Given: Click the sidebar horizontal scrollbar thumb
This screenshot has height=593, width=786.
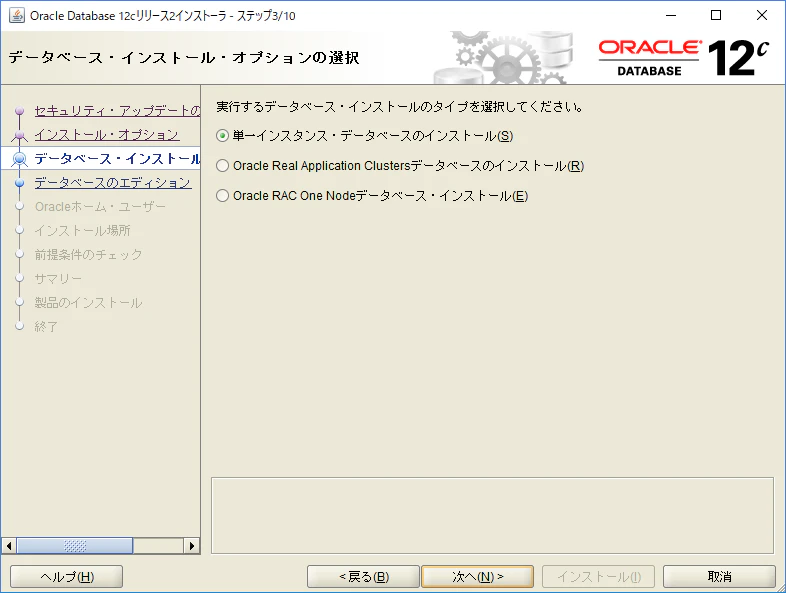Looking at the screenshot, I should click(75, 545).
